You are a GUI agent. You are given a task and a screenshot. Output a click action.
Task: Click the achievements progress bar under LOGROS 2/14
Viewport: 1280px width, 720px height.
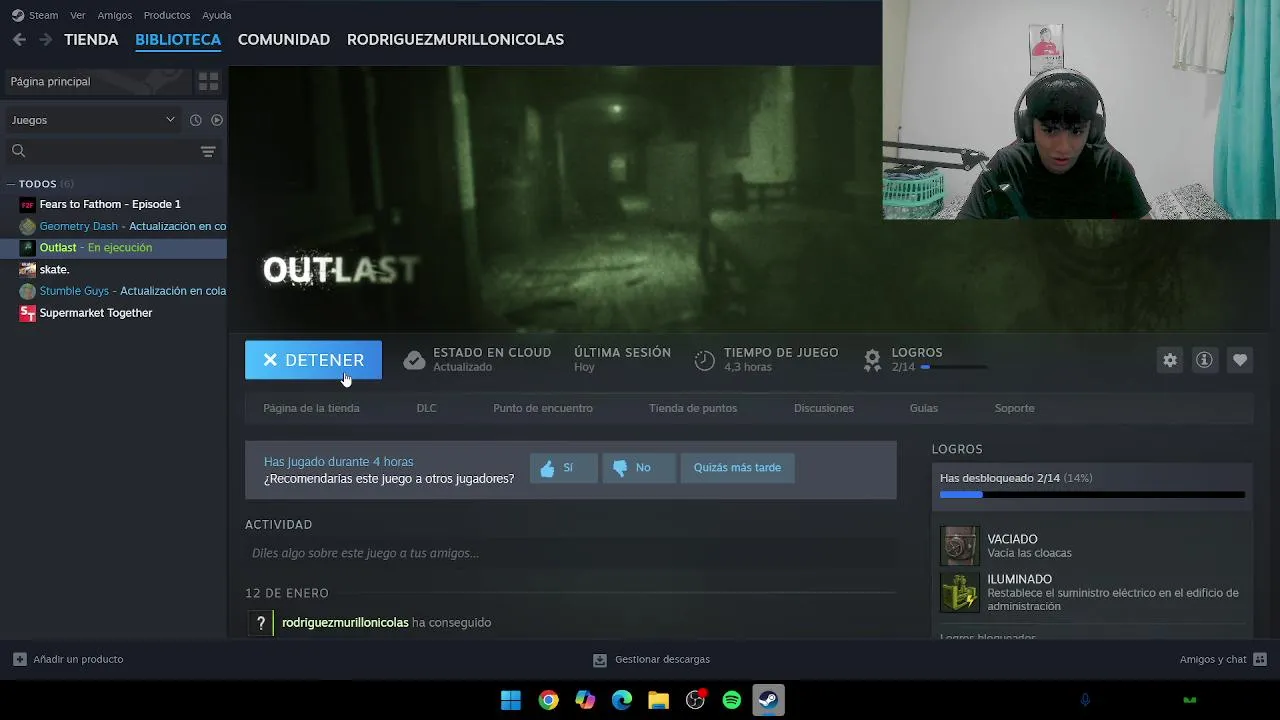955,367
